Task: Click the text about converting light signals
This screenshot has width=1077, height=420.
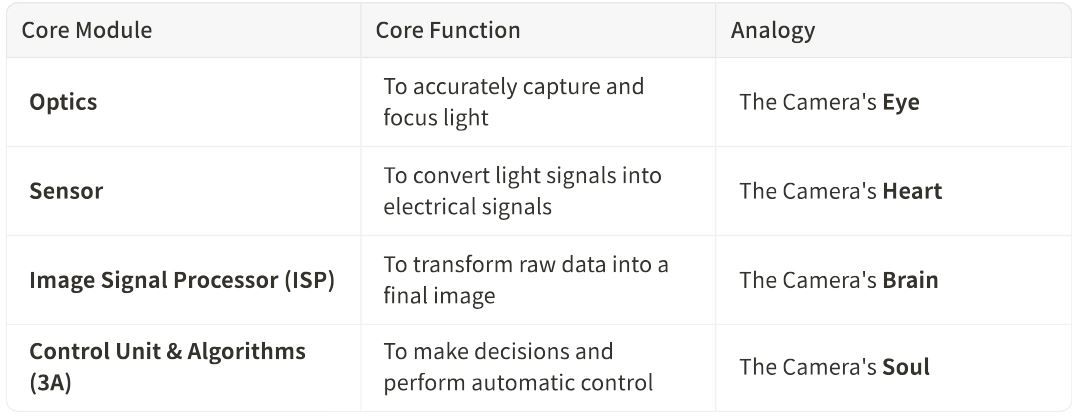Action: click(522, 191)
